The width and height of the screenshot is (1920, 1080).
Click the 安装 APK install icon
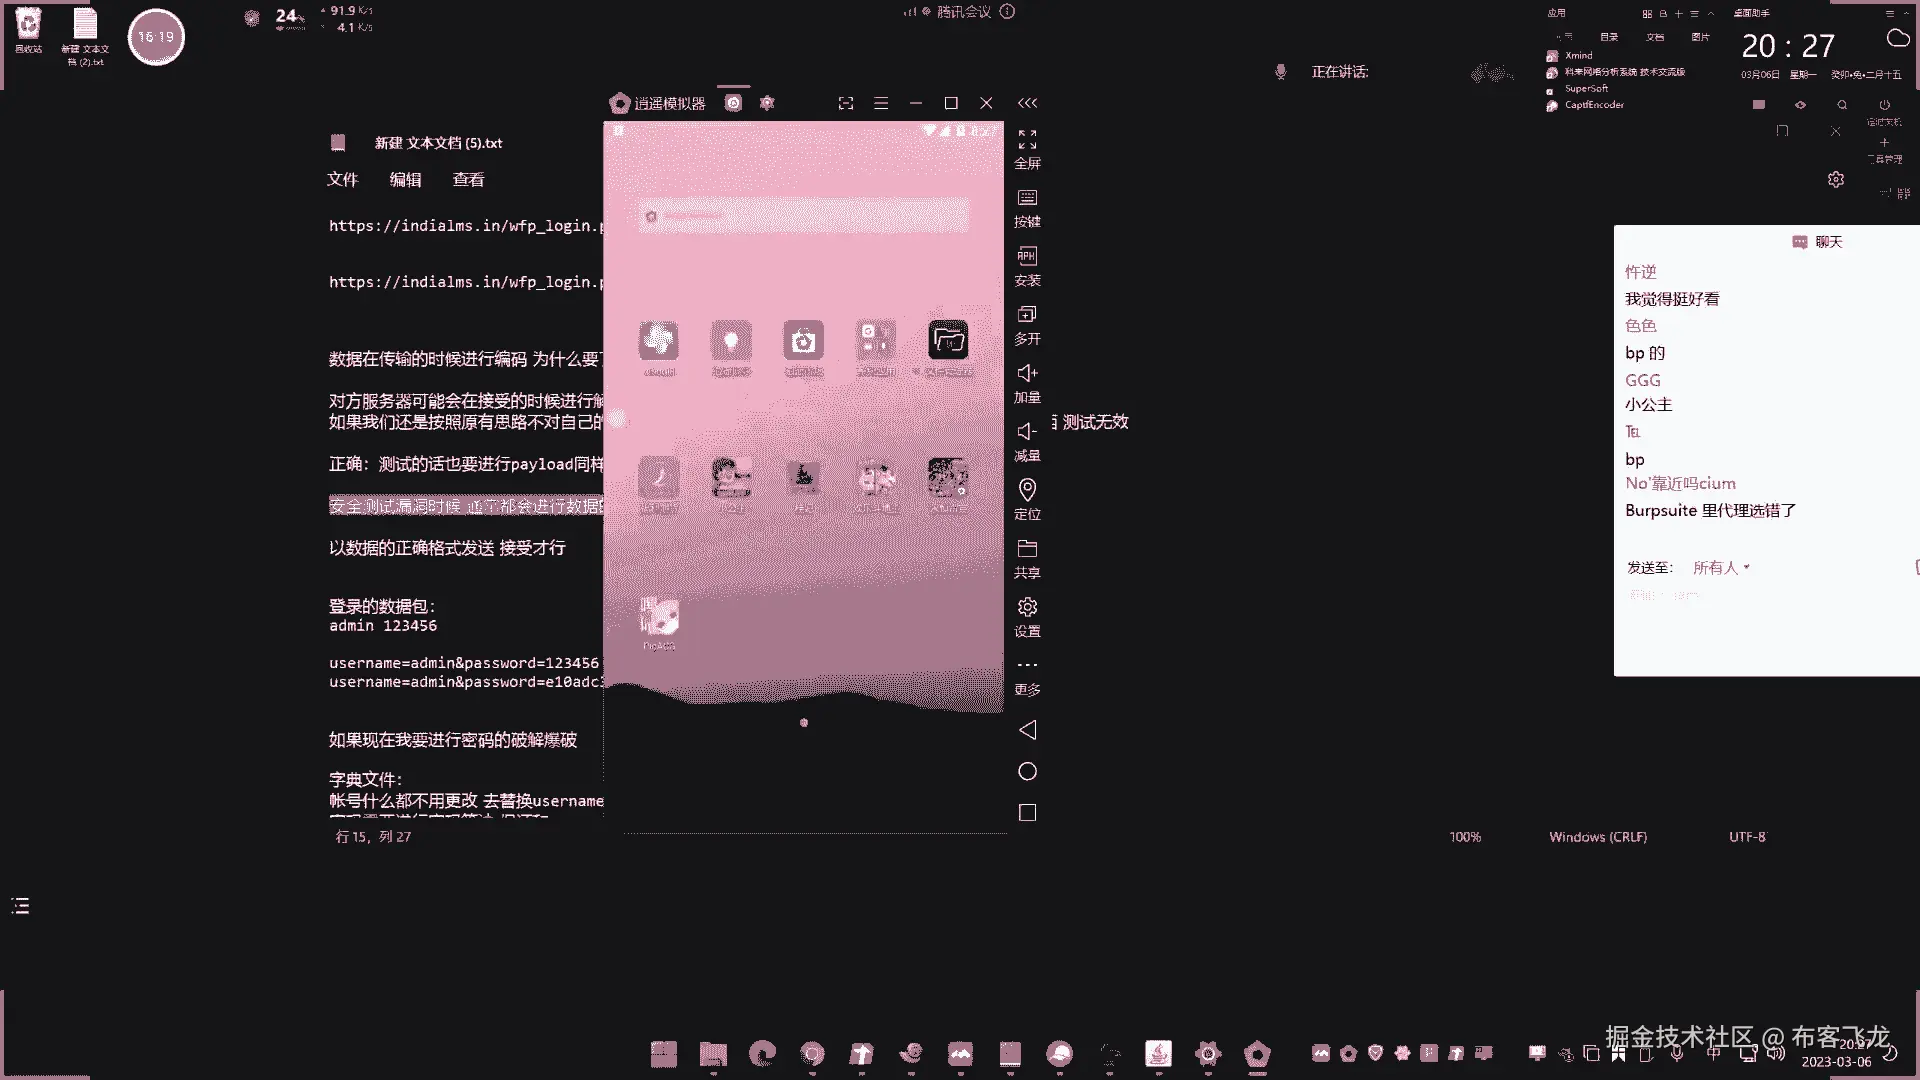(x=1027, y=257)
